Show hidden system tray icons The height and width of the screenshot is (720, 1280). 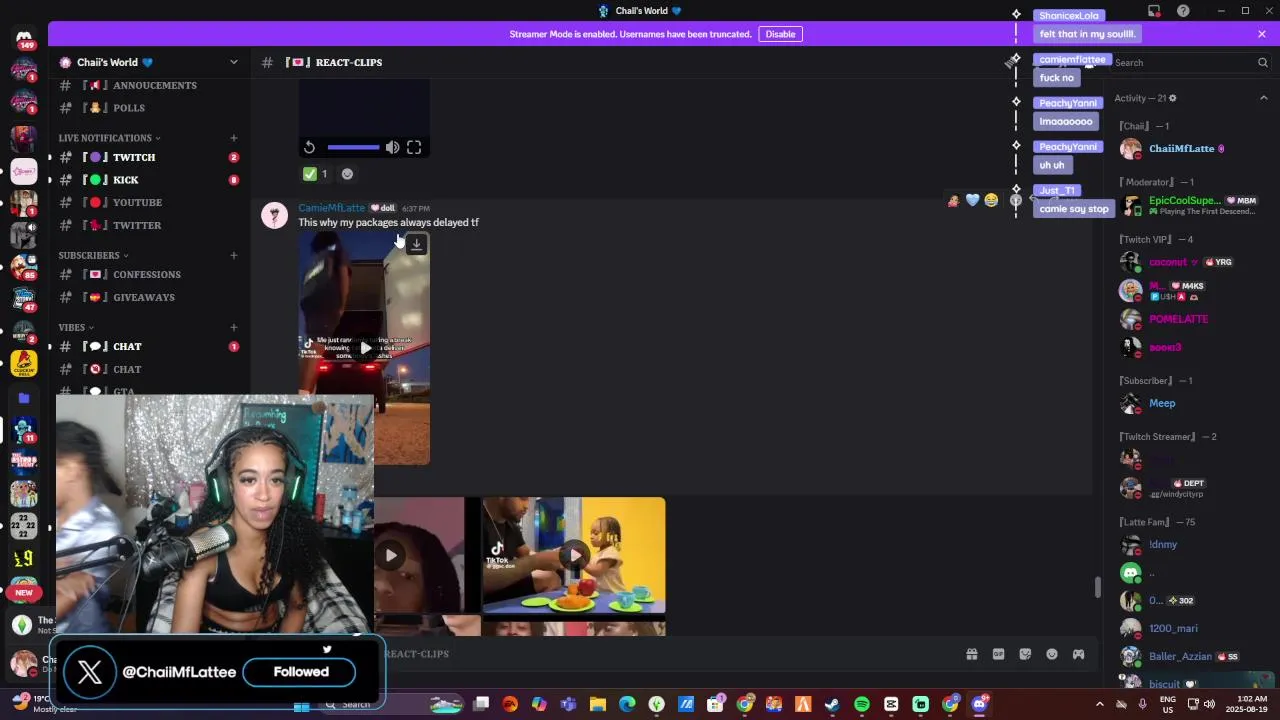[1100, 704]
